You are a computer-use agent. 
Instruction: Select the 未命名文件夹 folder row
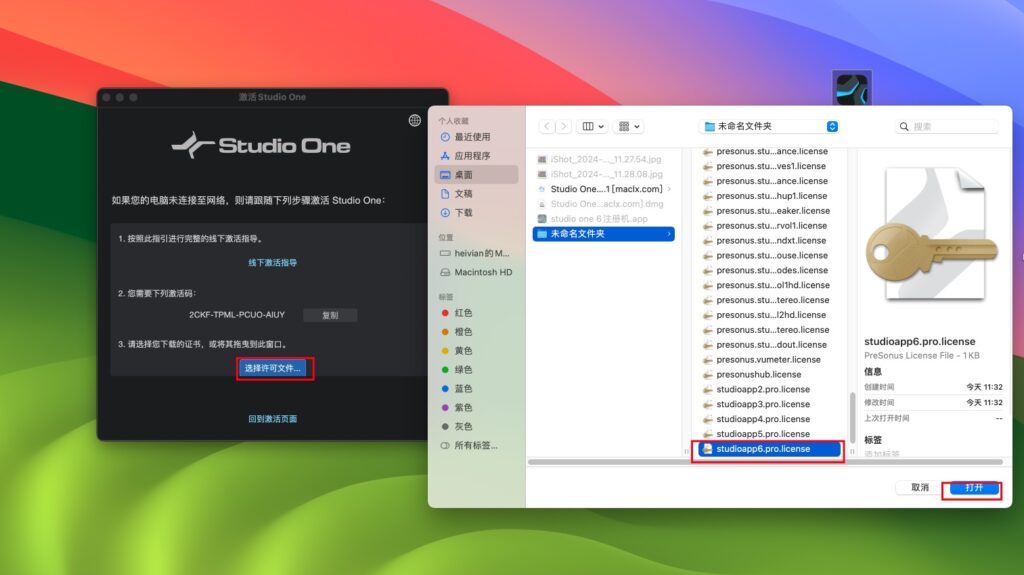[604, 234]
